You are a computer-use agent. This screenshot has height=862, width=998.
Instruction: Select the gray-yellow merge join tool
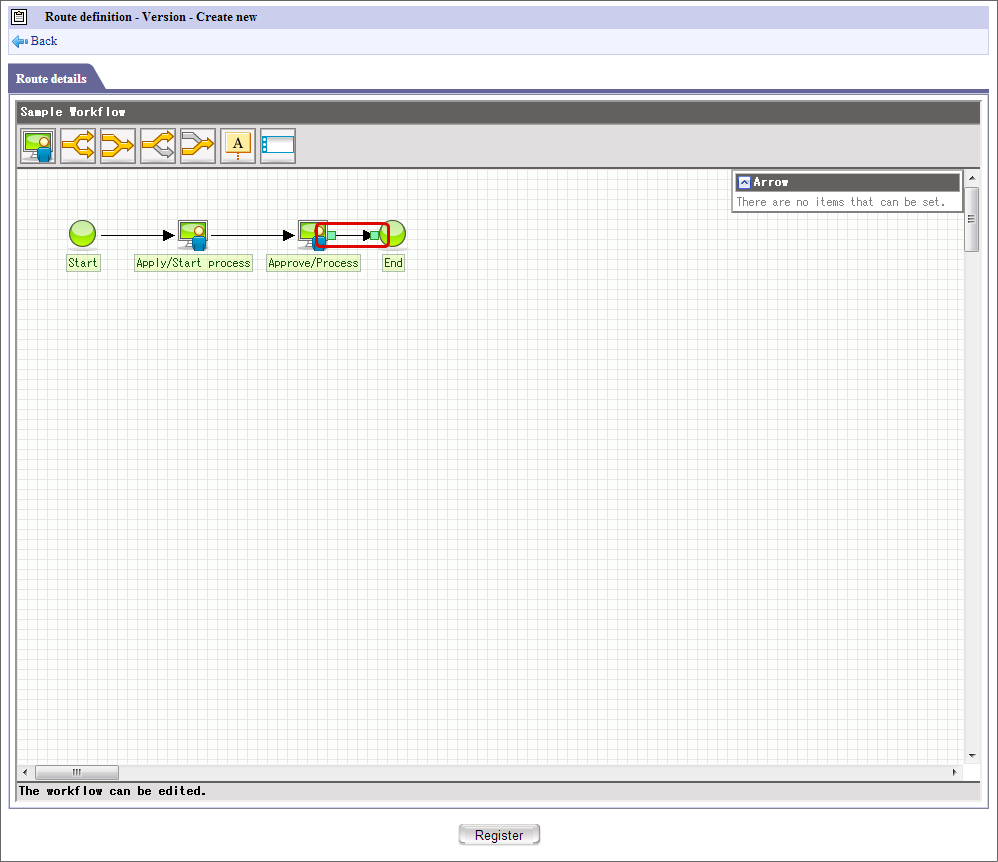198,146
